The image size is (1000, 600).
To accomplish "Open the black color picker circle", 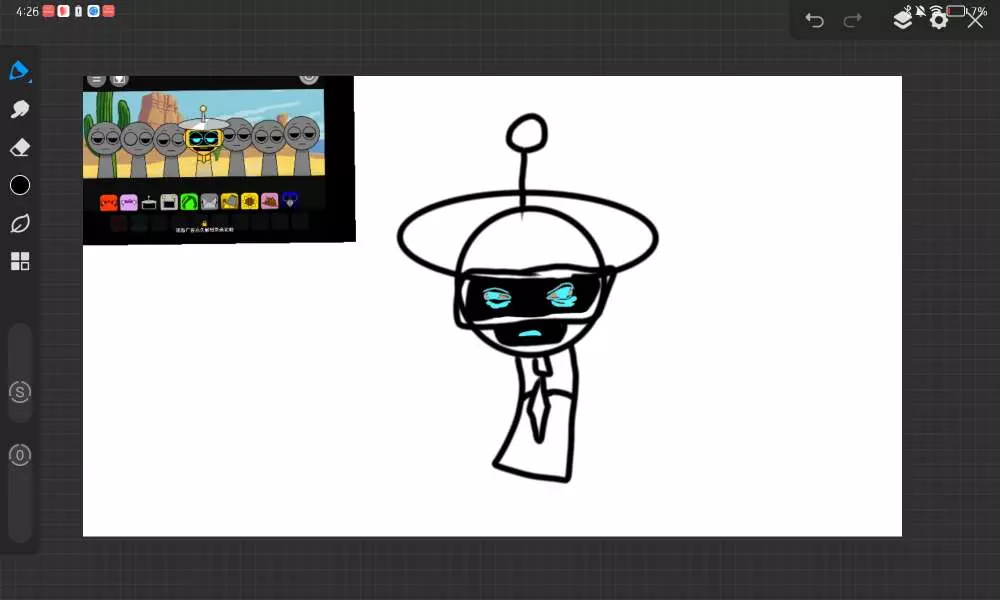I will coord(20,186).
